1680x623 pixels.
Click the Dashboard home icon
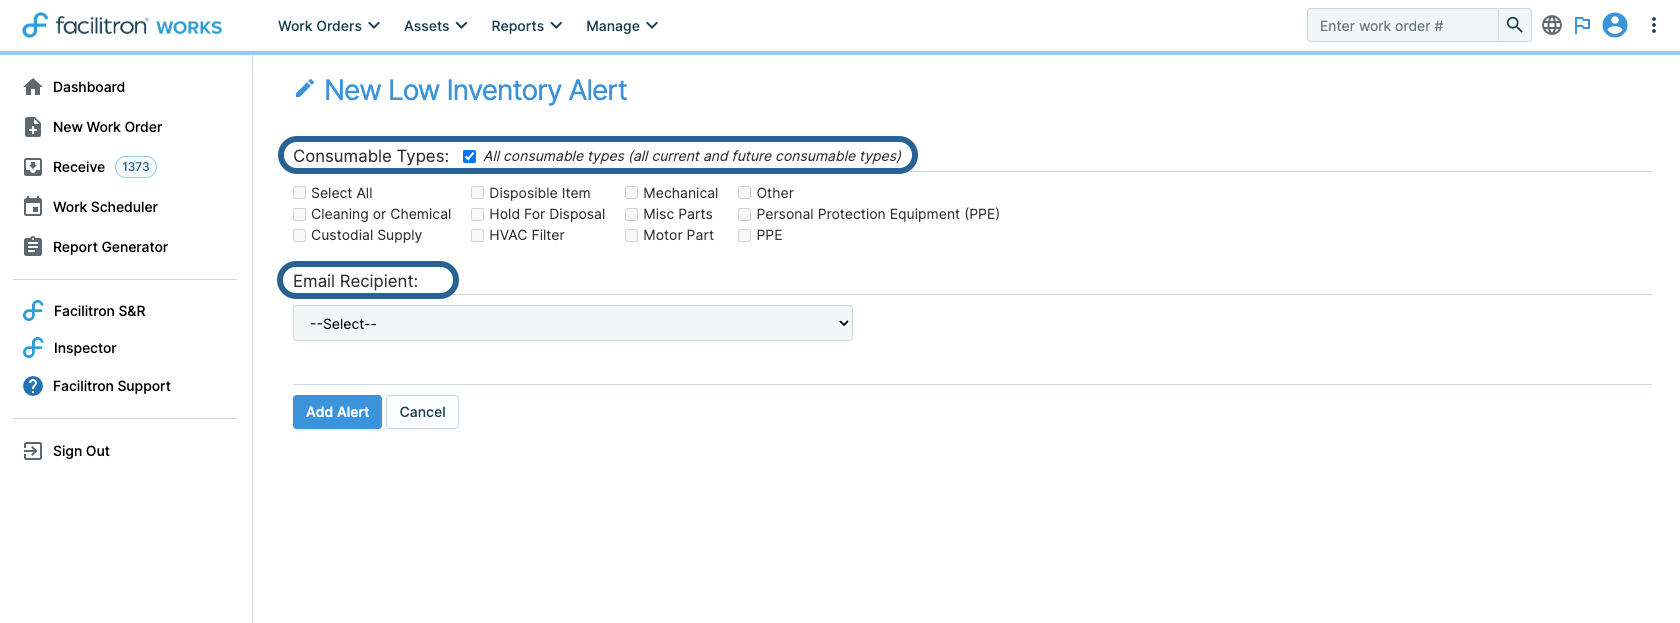[x=33, y=87]
